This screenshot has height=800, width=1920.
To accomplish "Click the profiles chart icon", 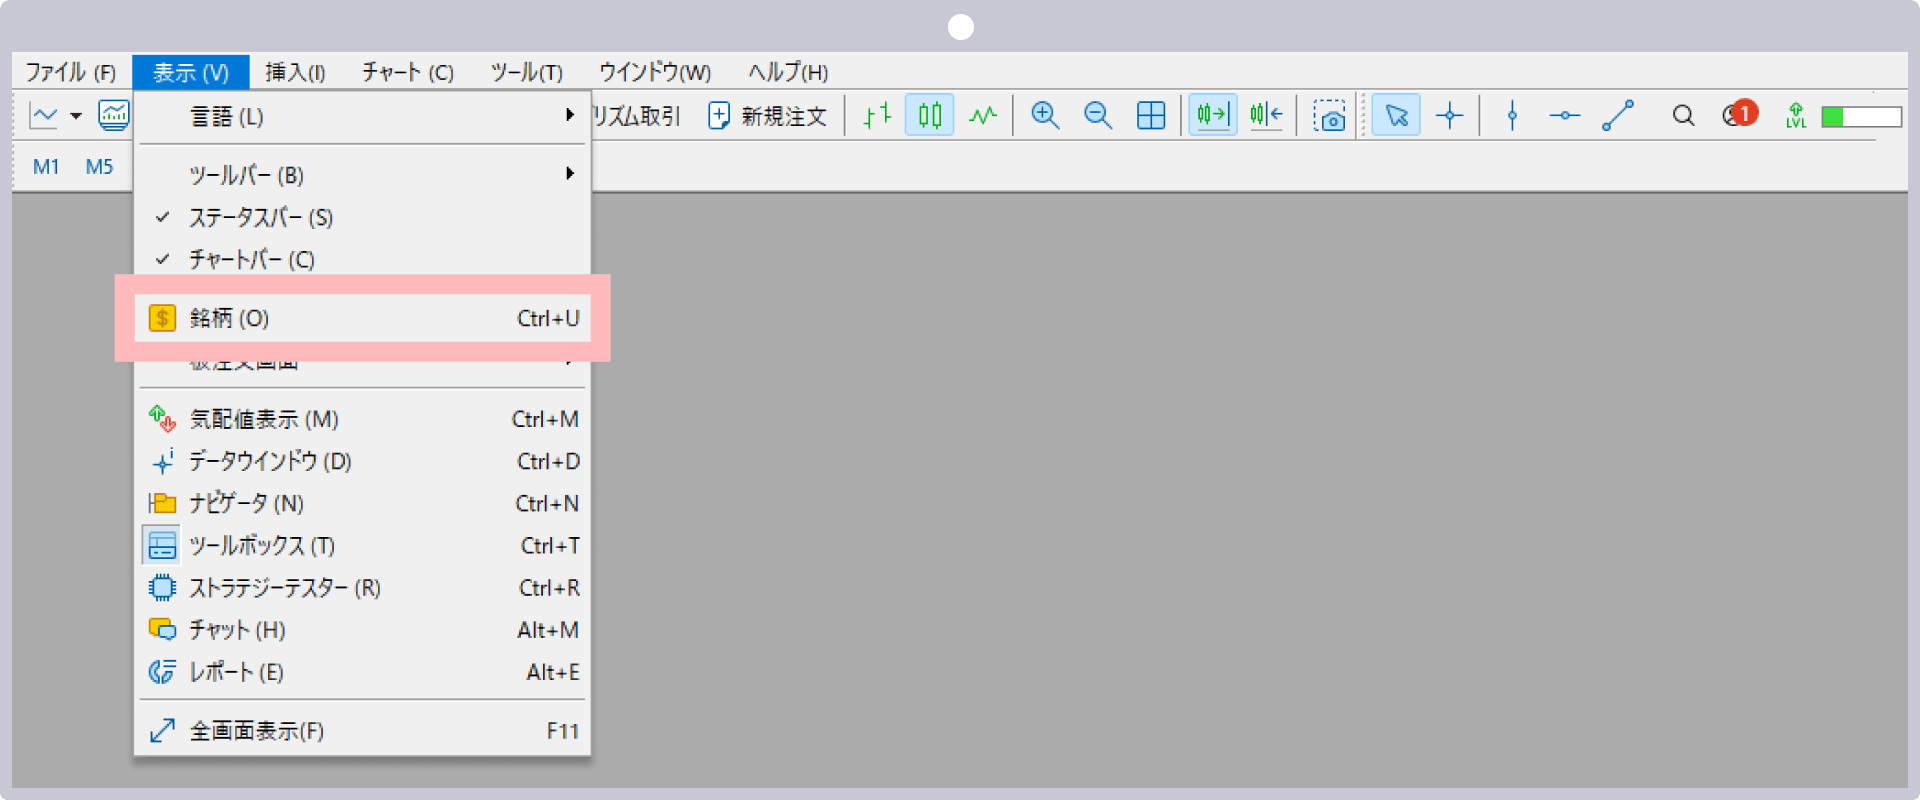I will (113, 116).
